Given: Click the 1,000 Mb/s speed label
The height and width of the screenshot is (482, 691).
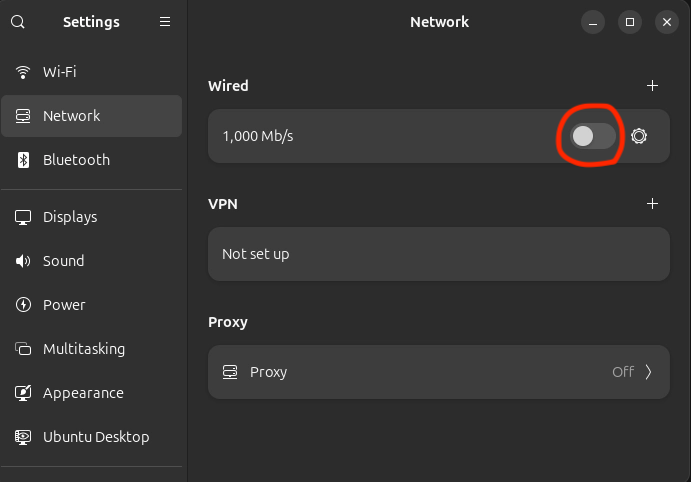Looking at the screenshot, I should click(x=258, y=136).
